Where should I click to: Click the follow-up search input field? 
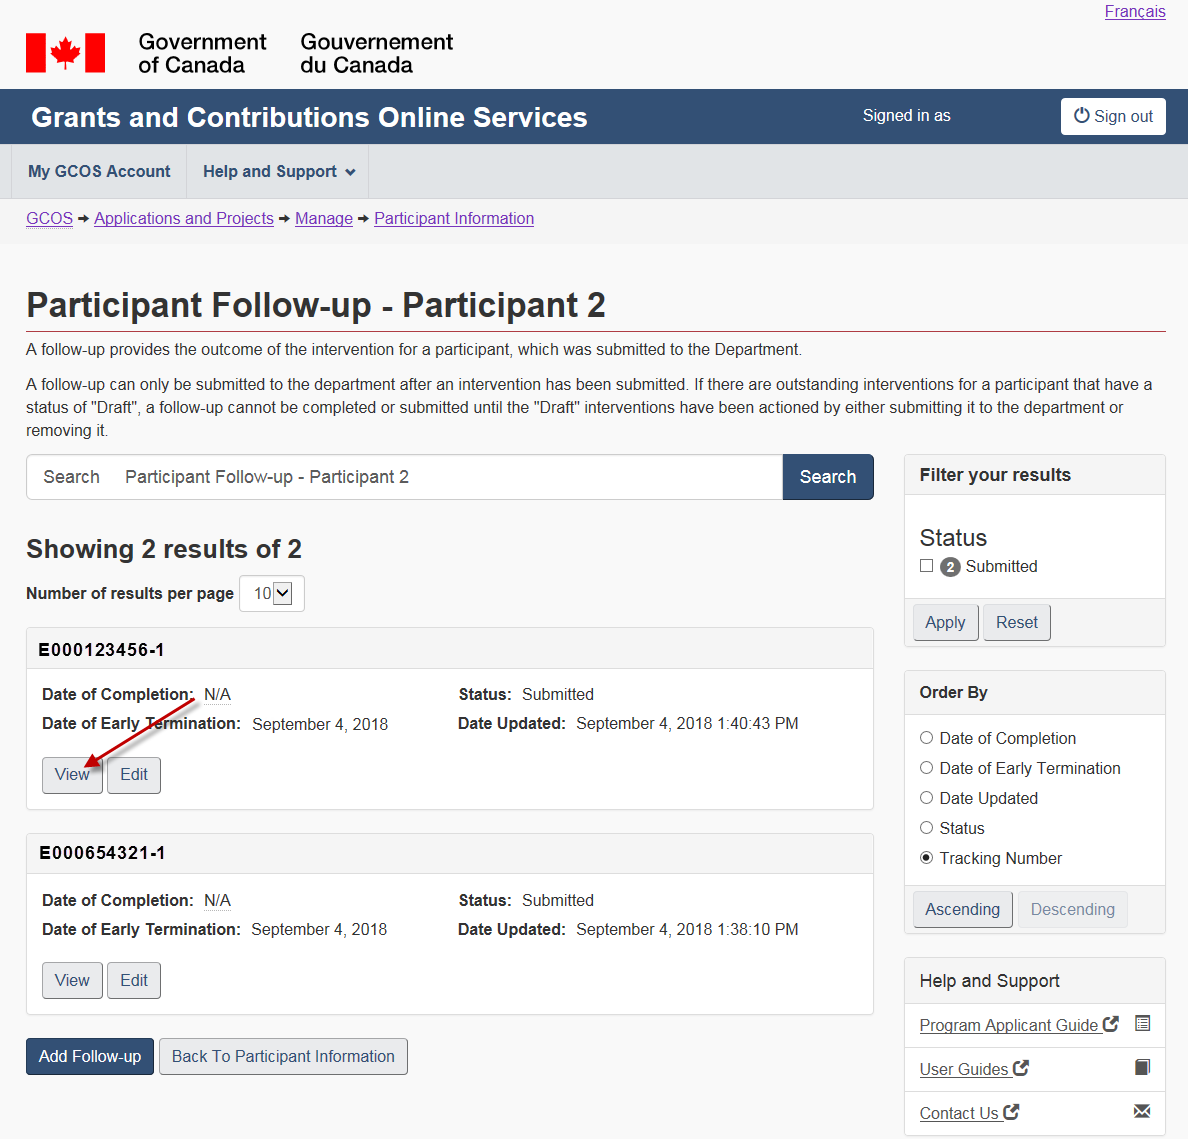coord(450,477)
